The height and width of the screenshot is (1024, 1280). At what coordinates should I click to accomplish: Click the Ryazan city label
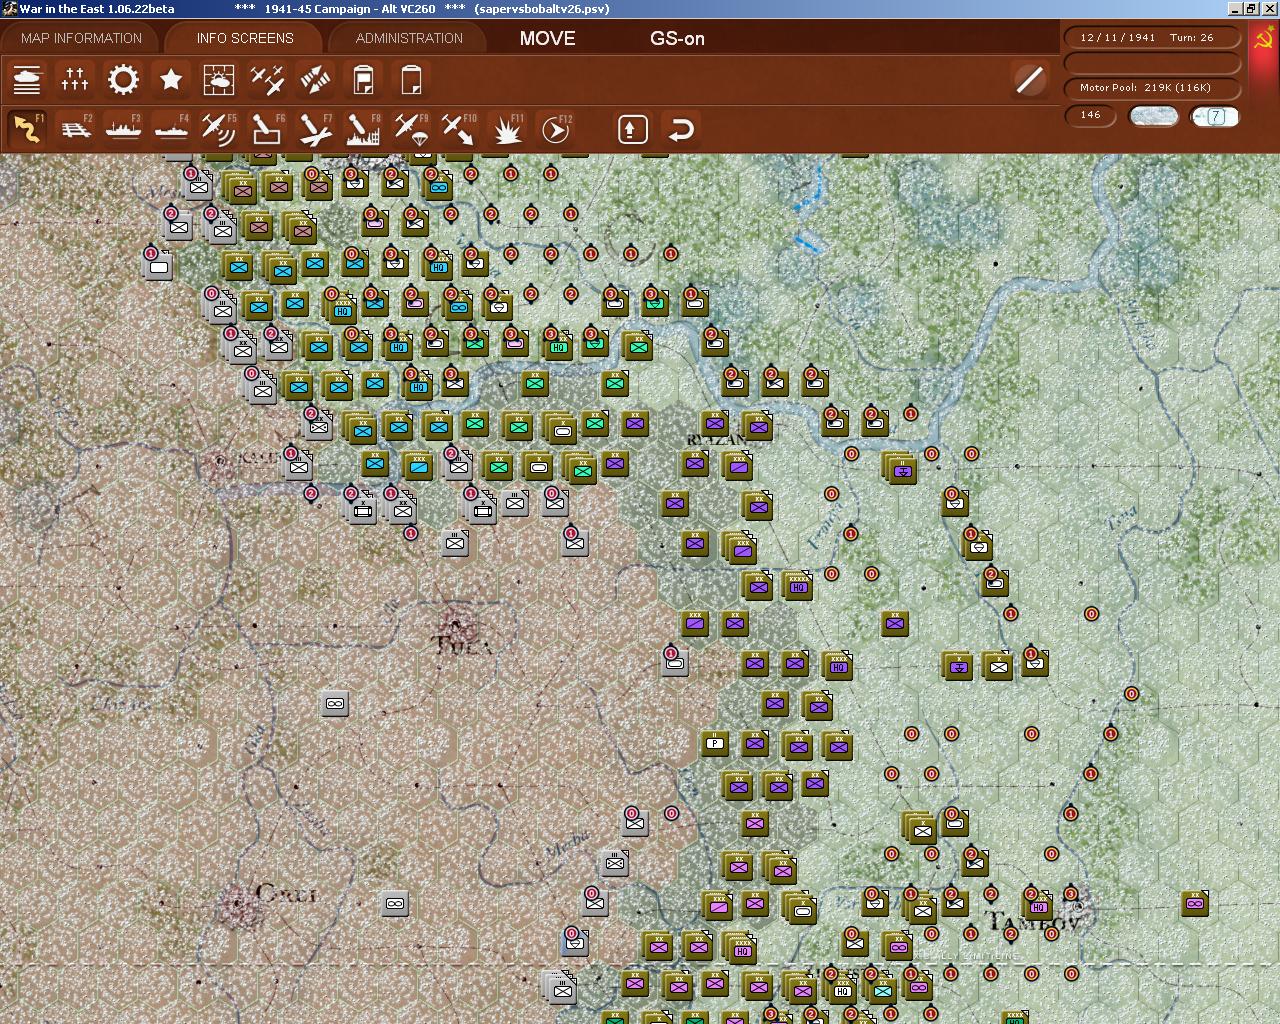pos(717,440)
